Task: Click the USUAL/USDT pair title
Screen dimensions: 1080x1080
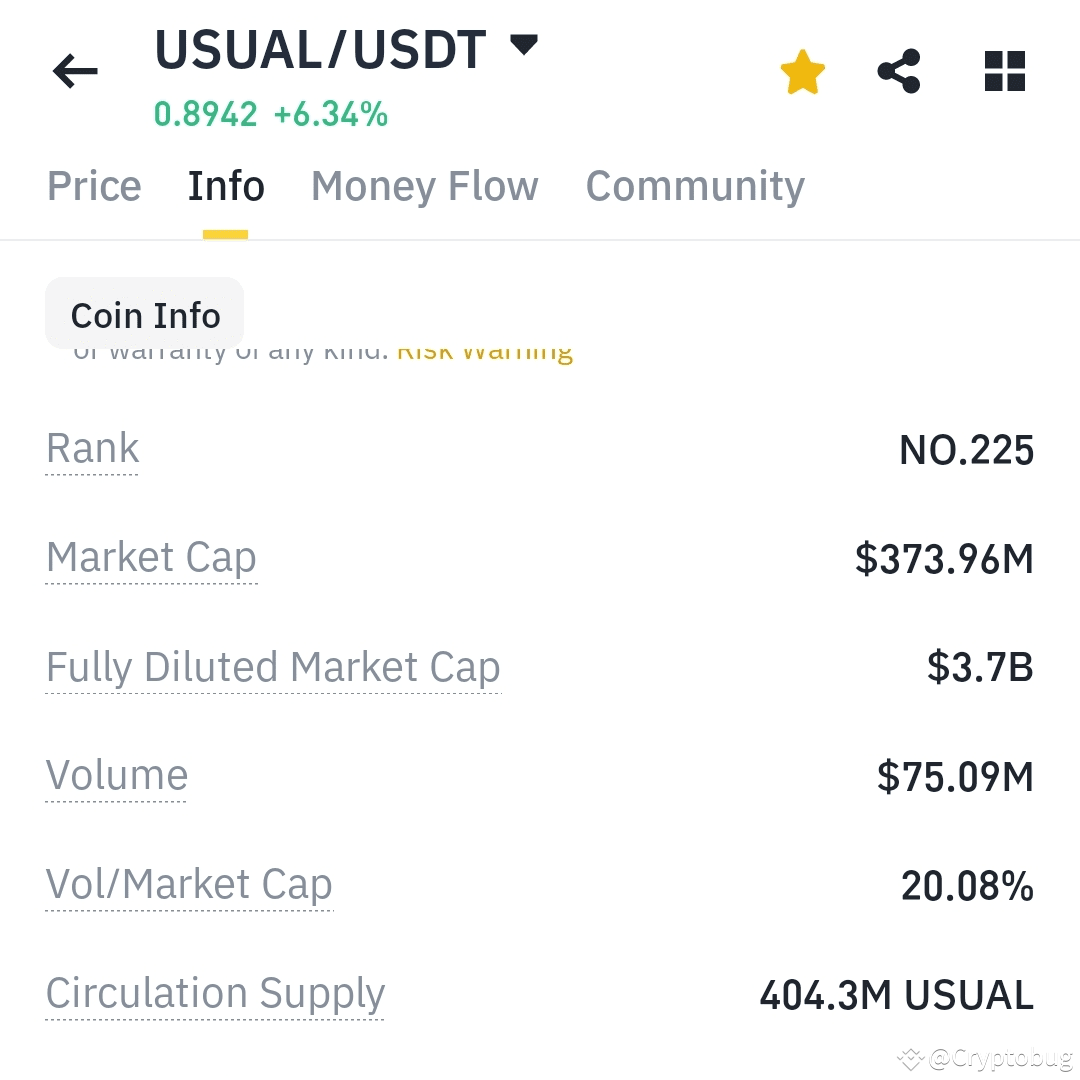Action: [320, 50]
